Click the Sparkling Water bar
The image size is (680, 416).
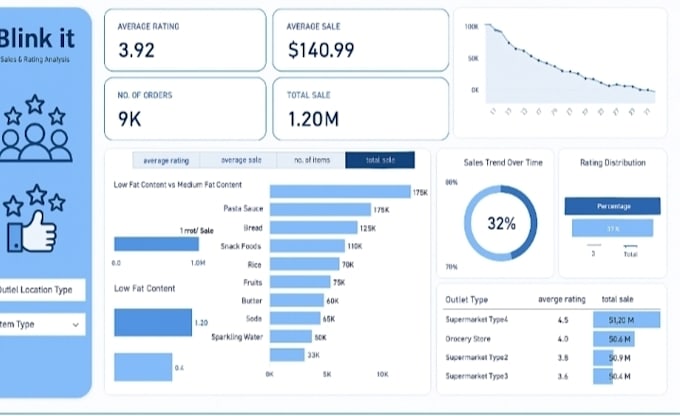click(291, 337)
